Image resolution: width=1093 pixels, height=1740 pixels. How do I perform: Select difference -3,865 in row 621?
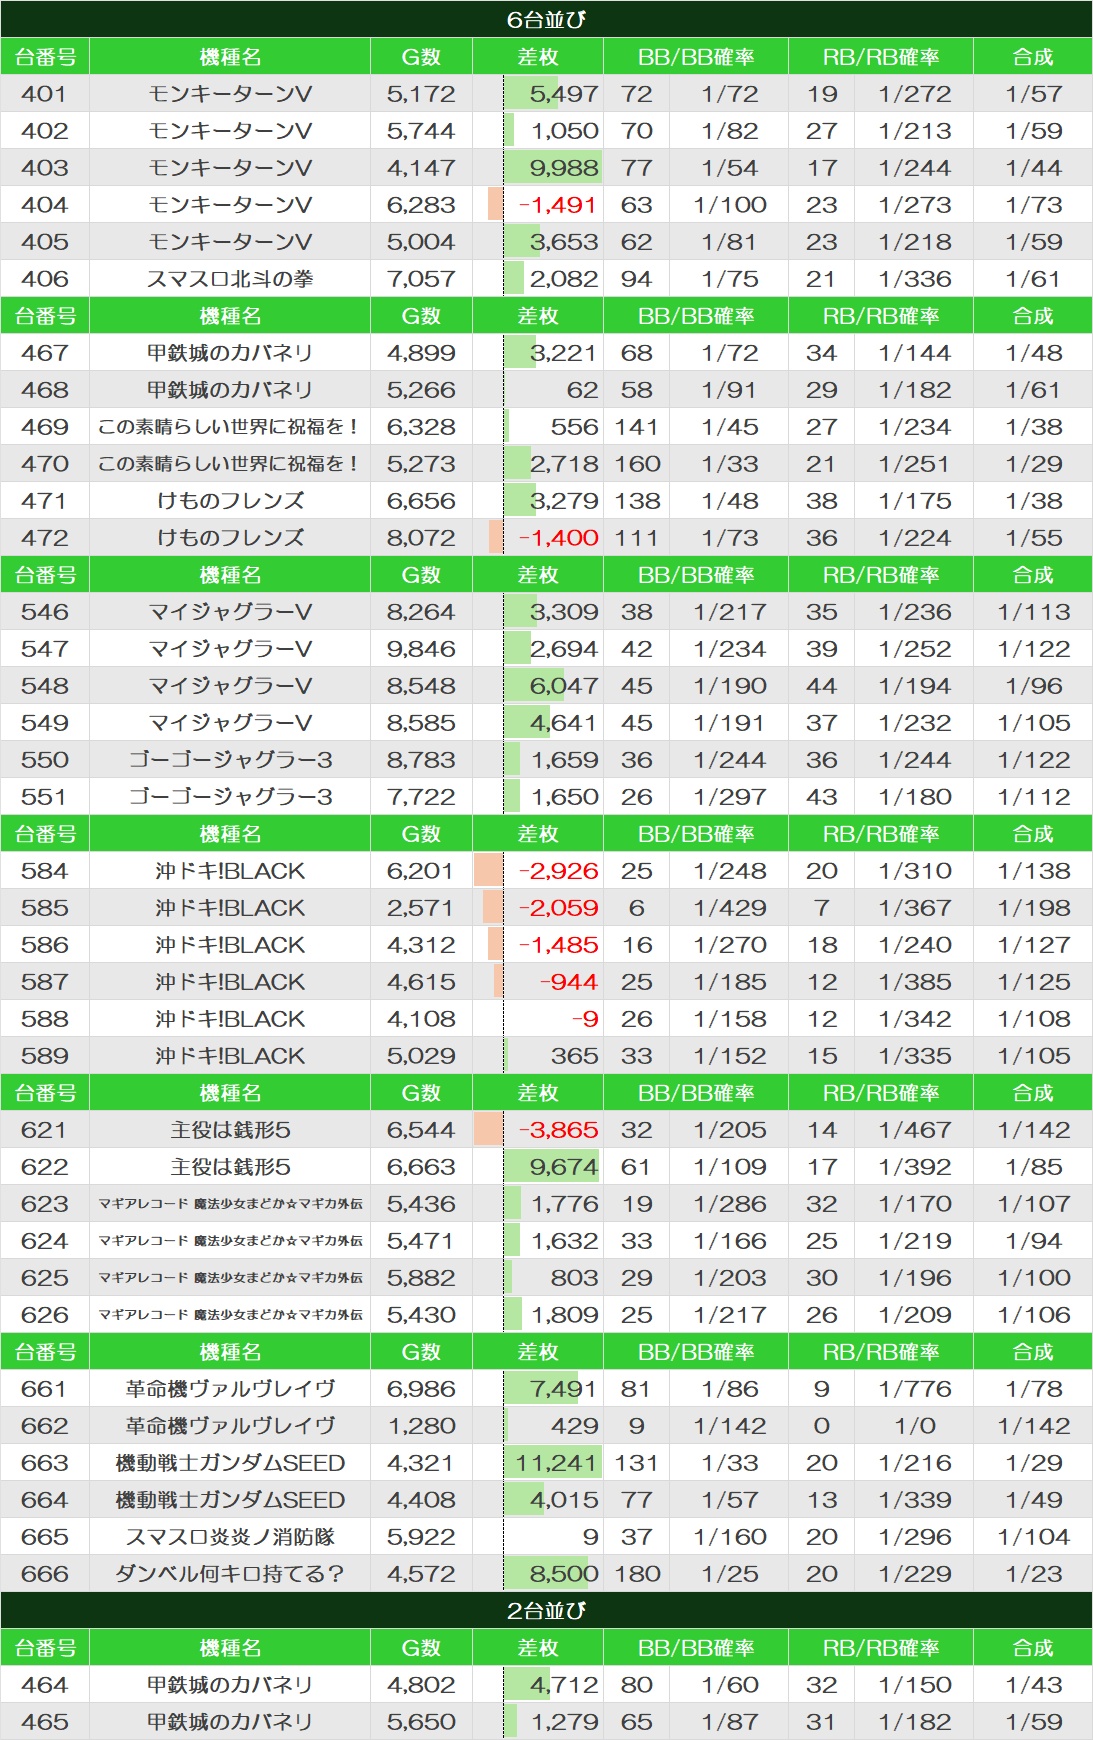pyautogui.click(x=558, y=1130)
